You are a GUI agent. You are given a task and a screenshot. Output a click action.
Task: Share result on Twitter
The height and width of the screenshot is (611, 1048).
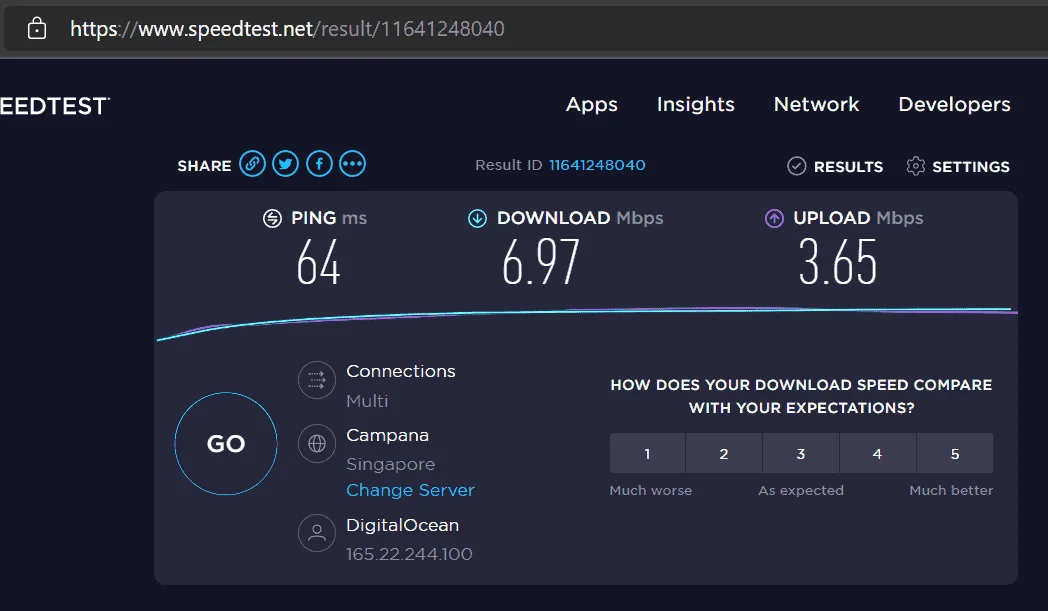tap(285, 164)
